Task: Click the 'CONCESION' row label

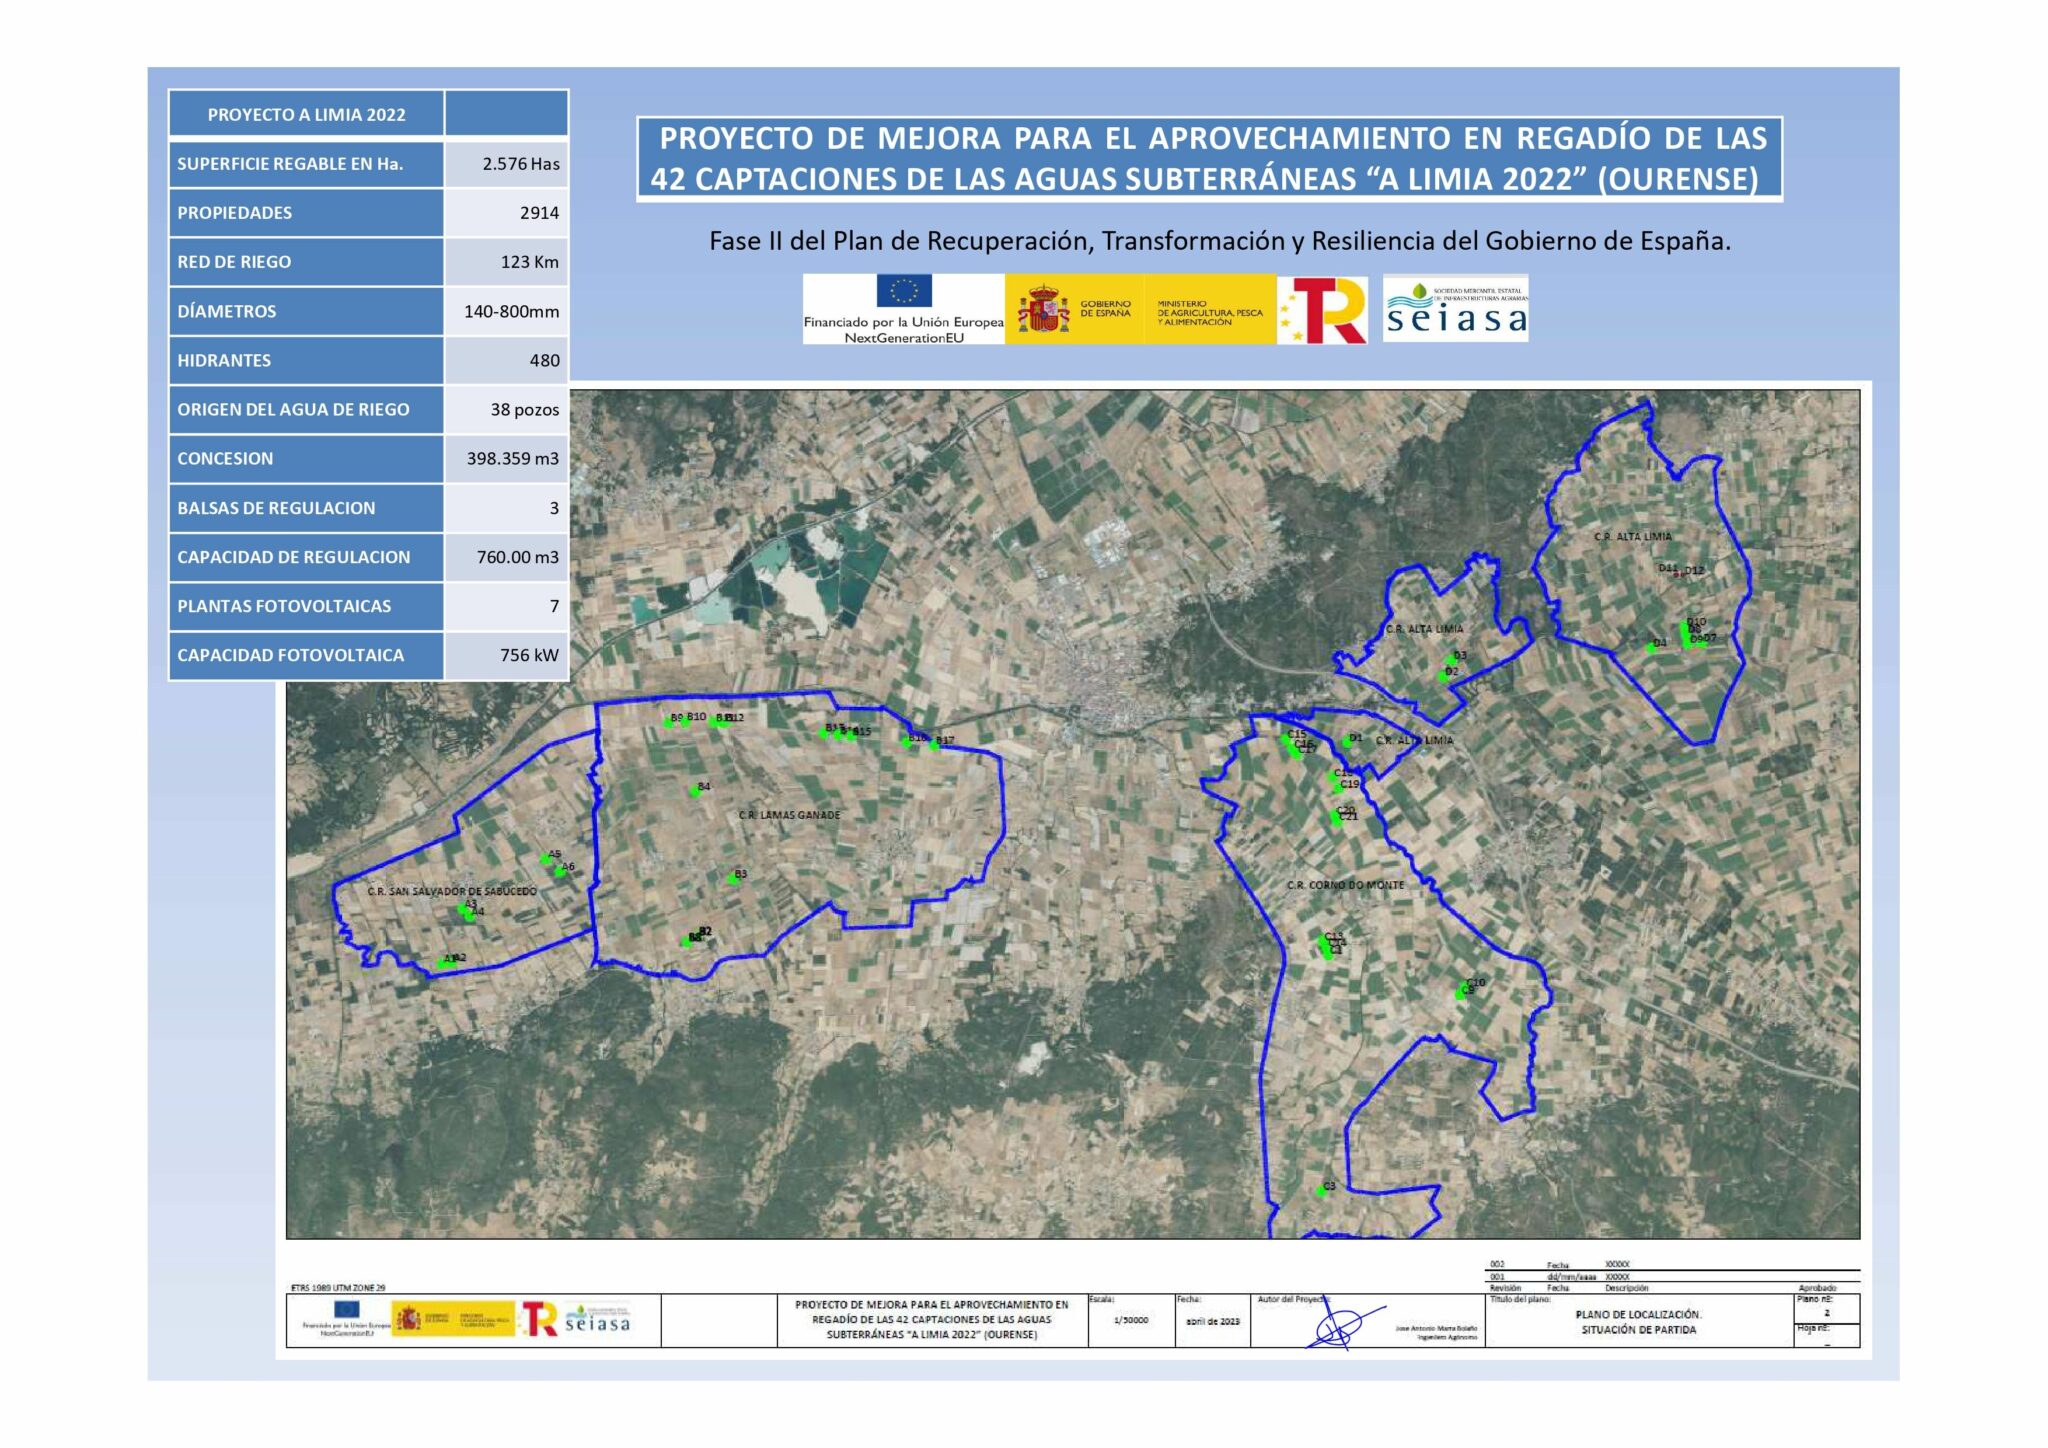Action: [x=307, y=458]
